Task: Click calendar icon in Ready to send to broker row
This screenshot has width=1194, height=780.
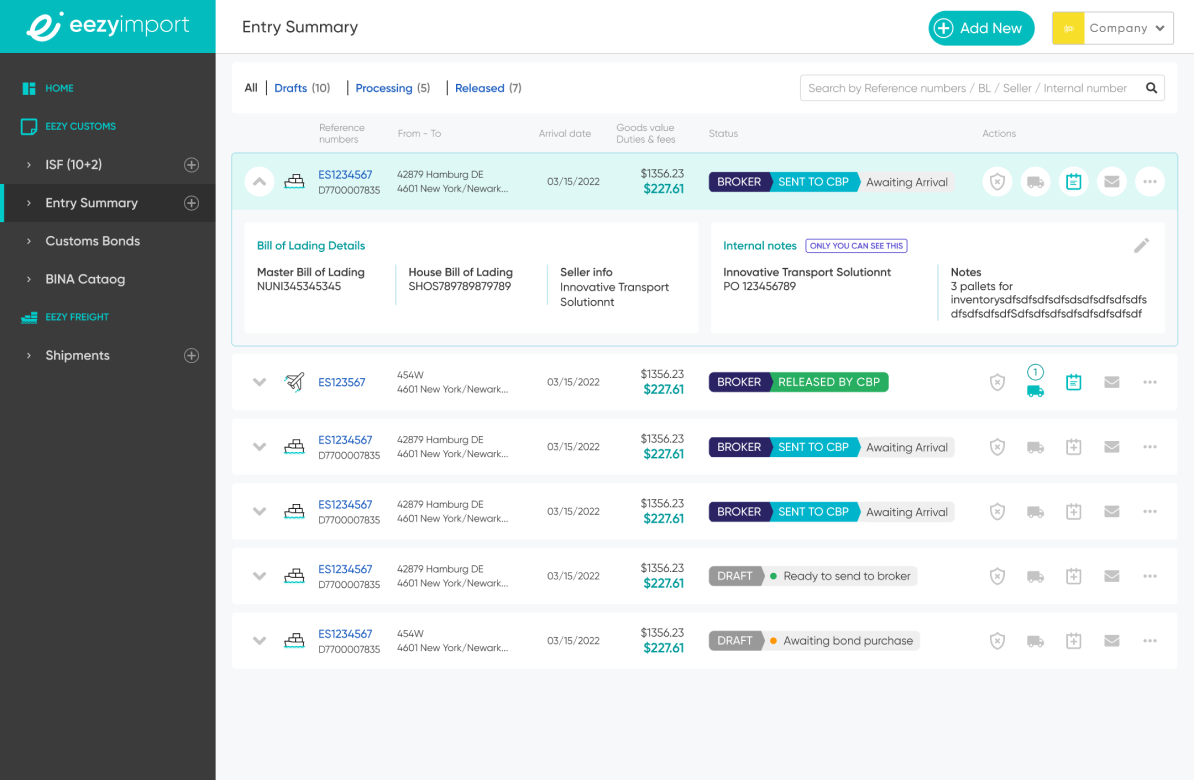Action: 1073,577
